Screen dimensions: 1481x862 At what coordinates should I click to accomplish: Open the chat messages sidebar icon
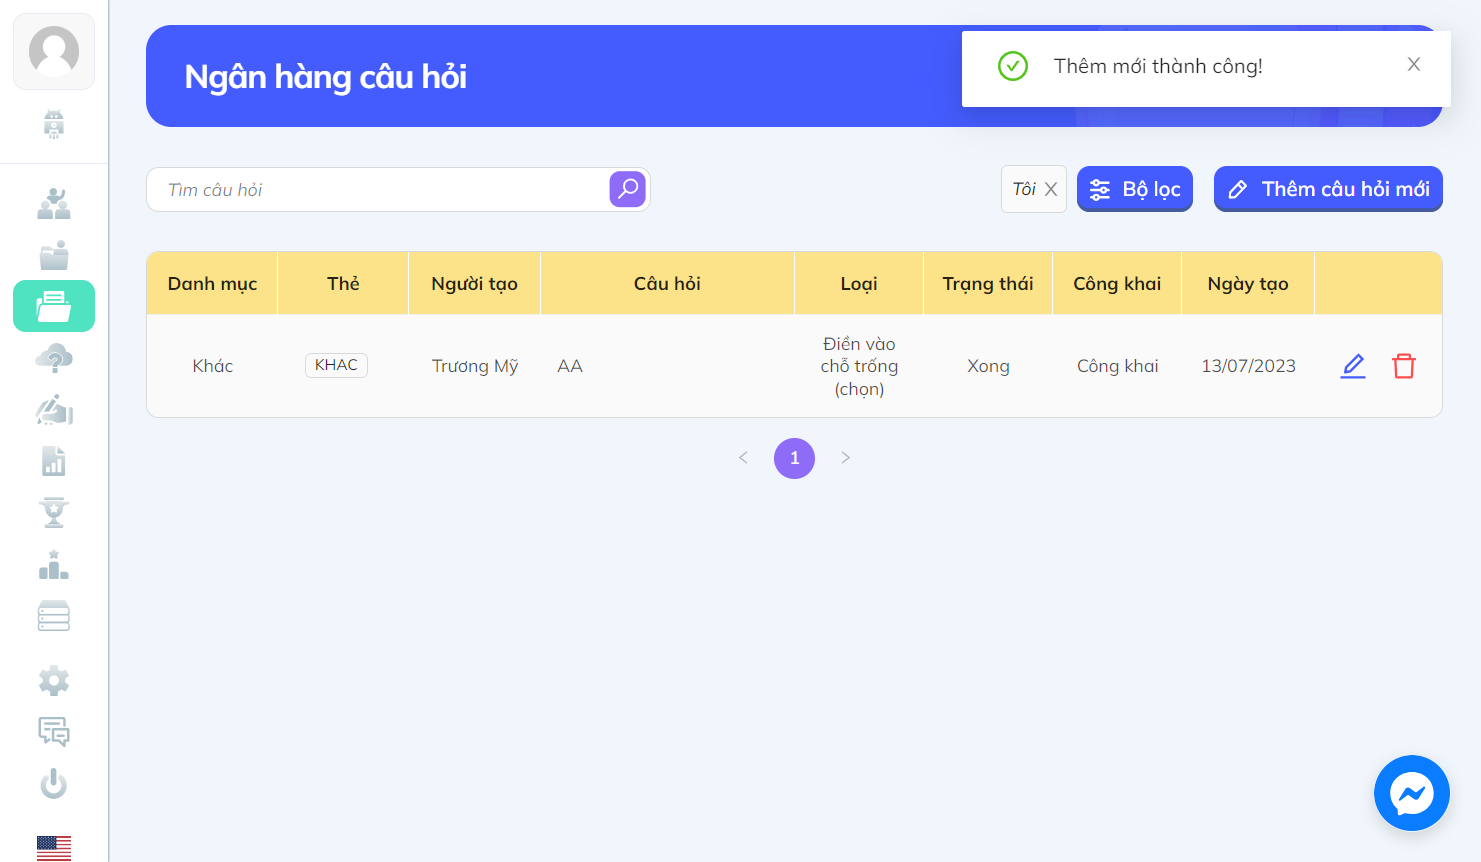click(x=54, y=732)
